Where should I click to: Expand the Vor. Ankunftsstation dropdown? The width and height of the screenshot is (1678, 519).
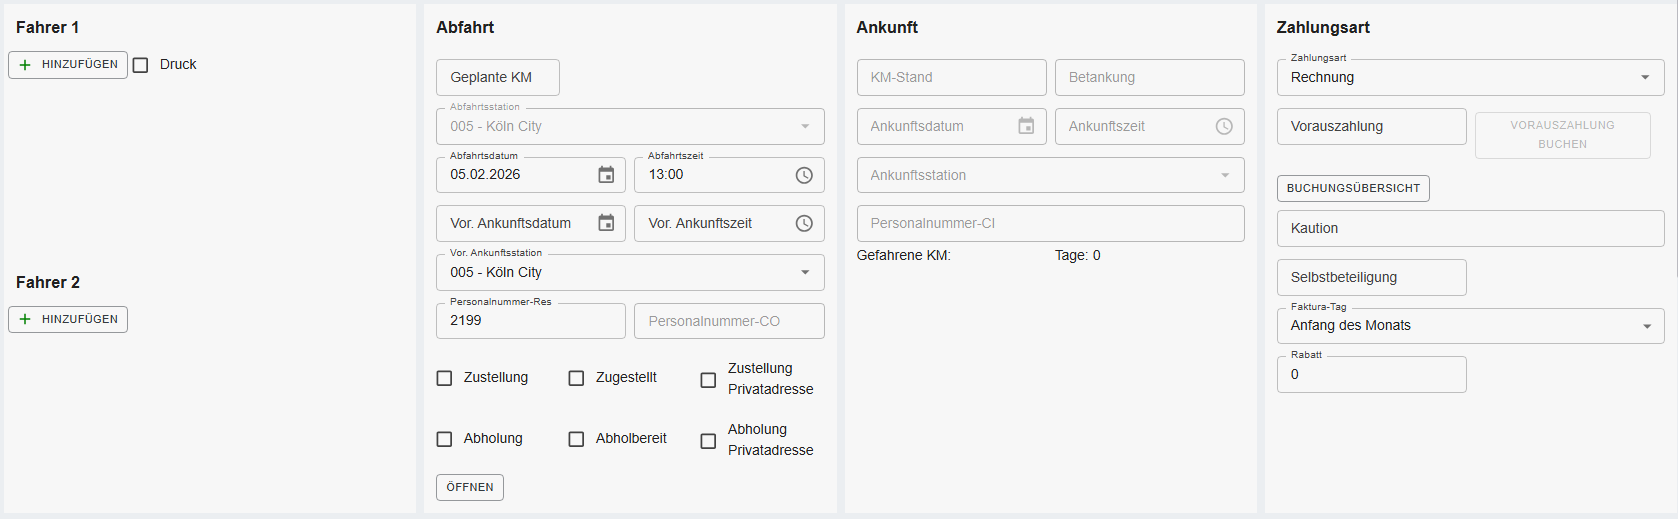click(x=805, y=272)
